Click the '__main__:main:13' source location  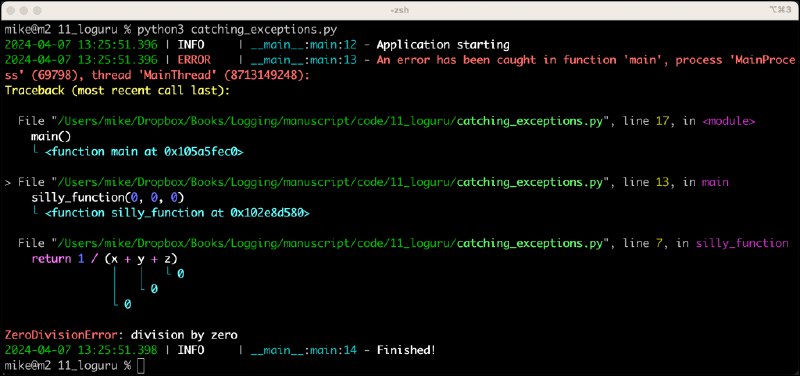coord(304,60)
